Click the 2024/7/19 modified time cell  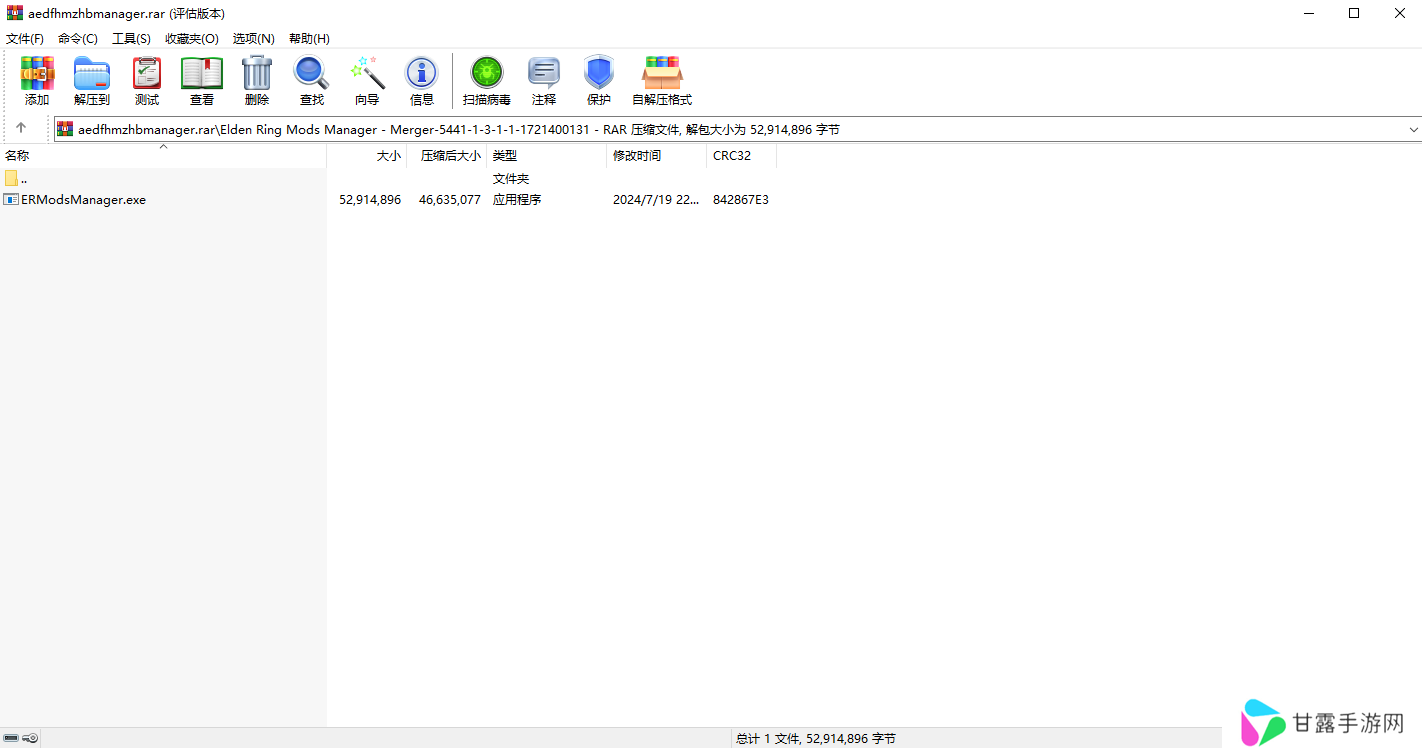656,199
